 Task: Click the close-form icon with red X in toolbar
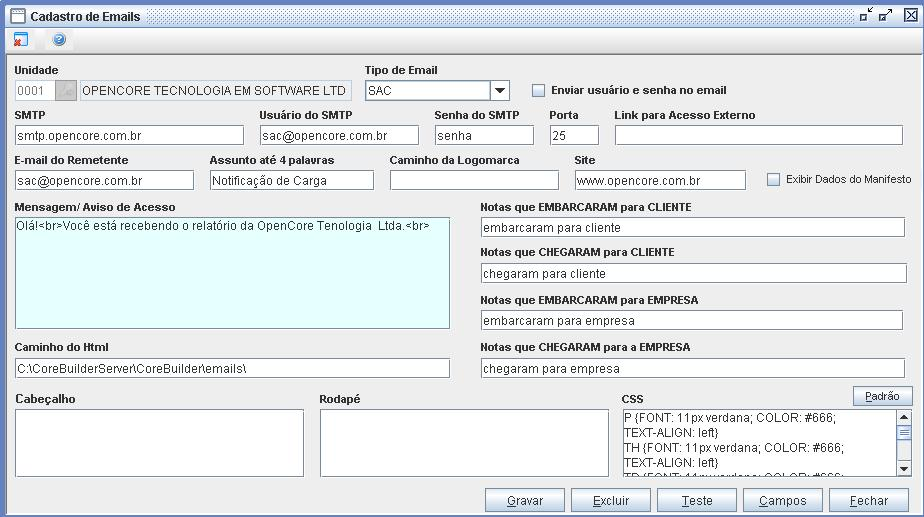pyautogui.click(x=21, y=39)
